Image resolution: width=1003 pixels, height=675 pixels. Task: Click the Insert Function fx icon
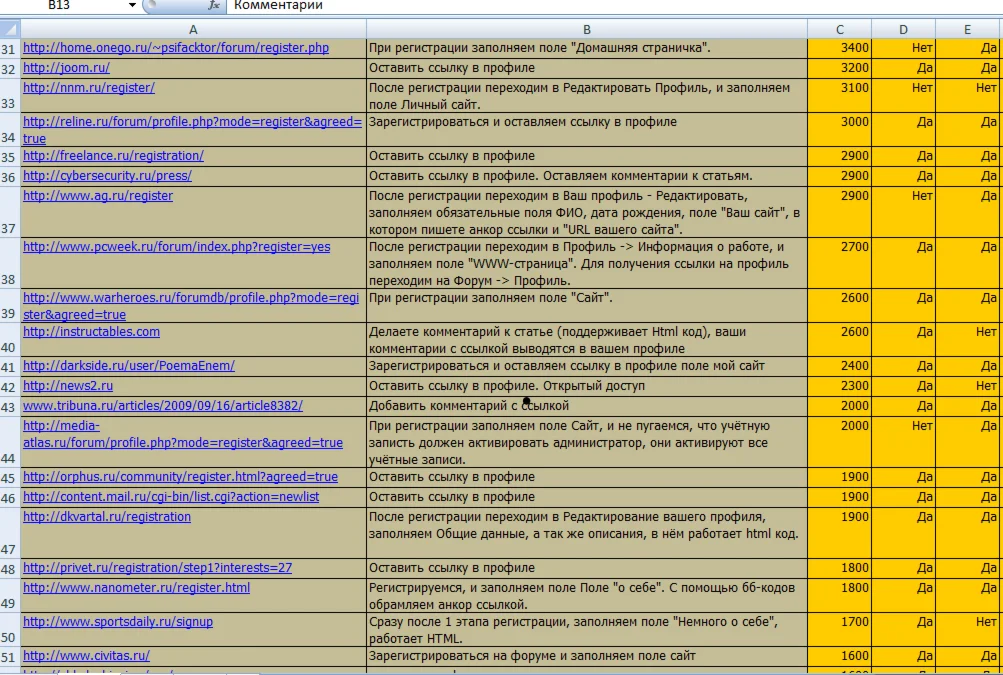point(214,5)
